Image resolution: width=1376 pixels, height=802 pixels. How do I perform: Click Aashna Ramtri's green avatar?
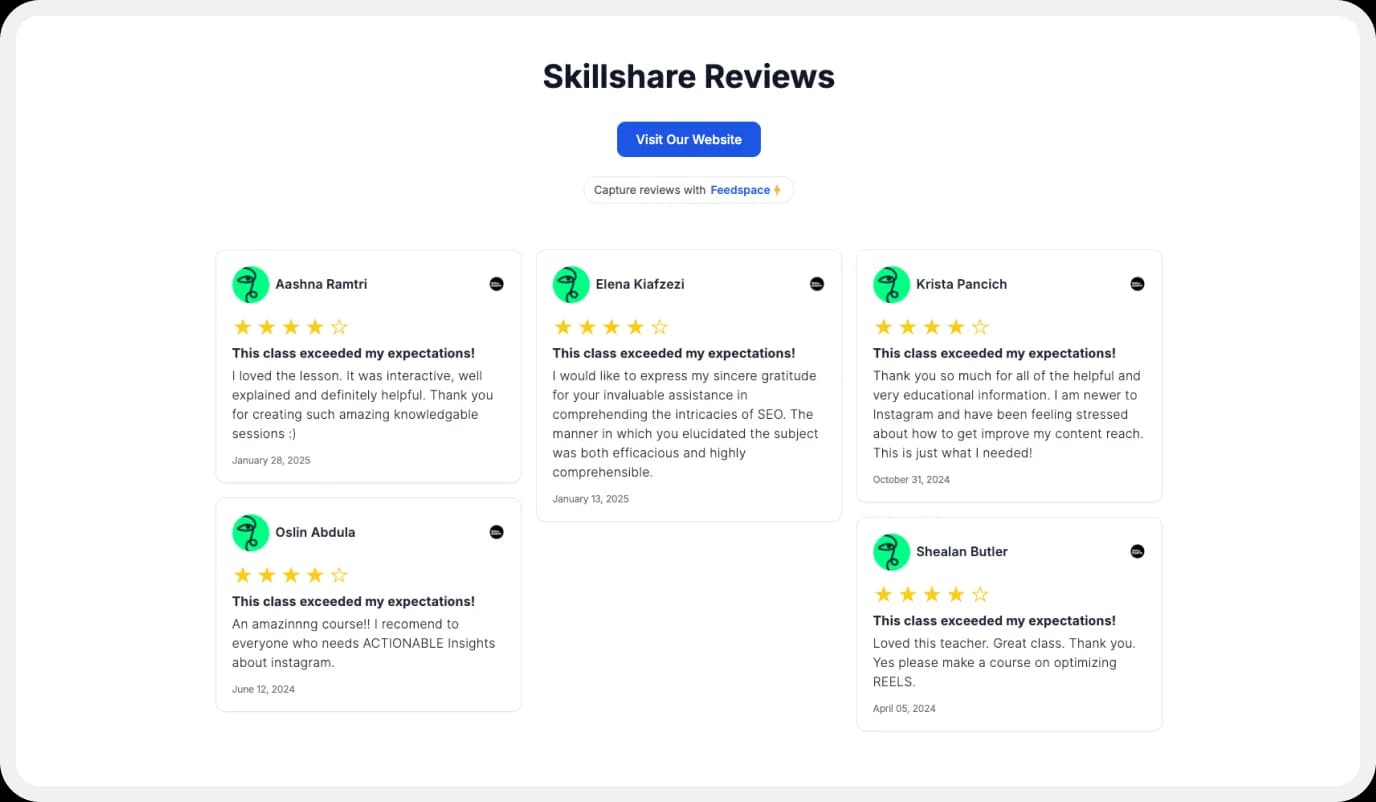click(x=251, y=284)
